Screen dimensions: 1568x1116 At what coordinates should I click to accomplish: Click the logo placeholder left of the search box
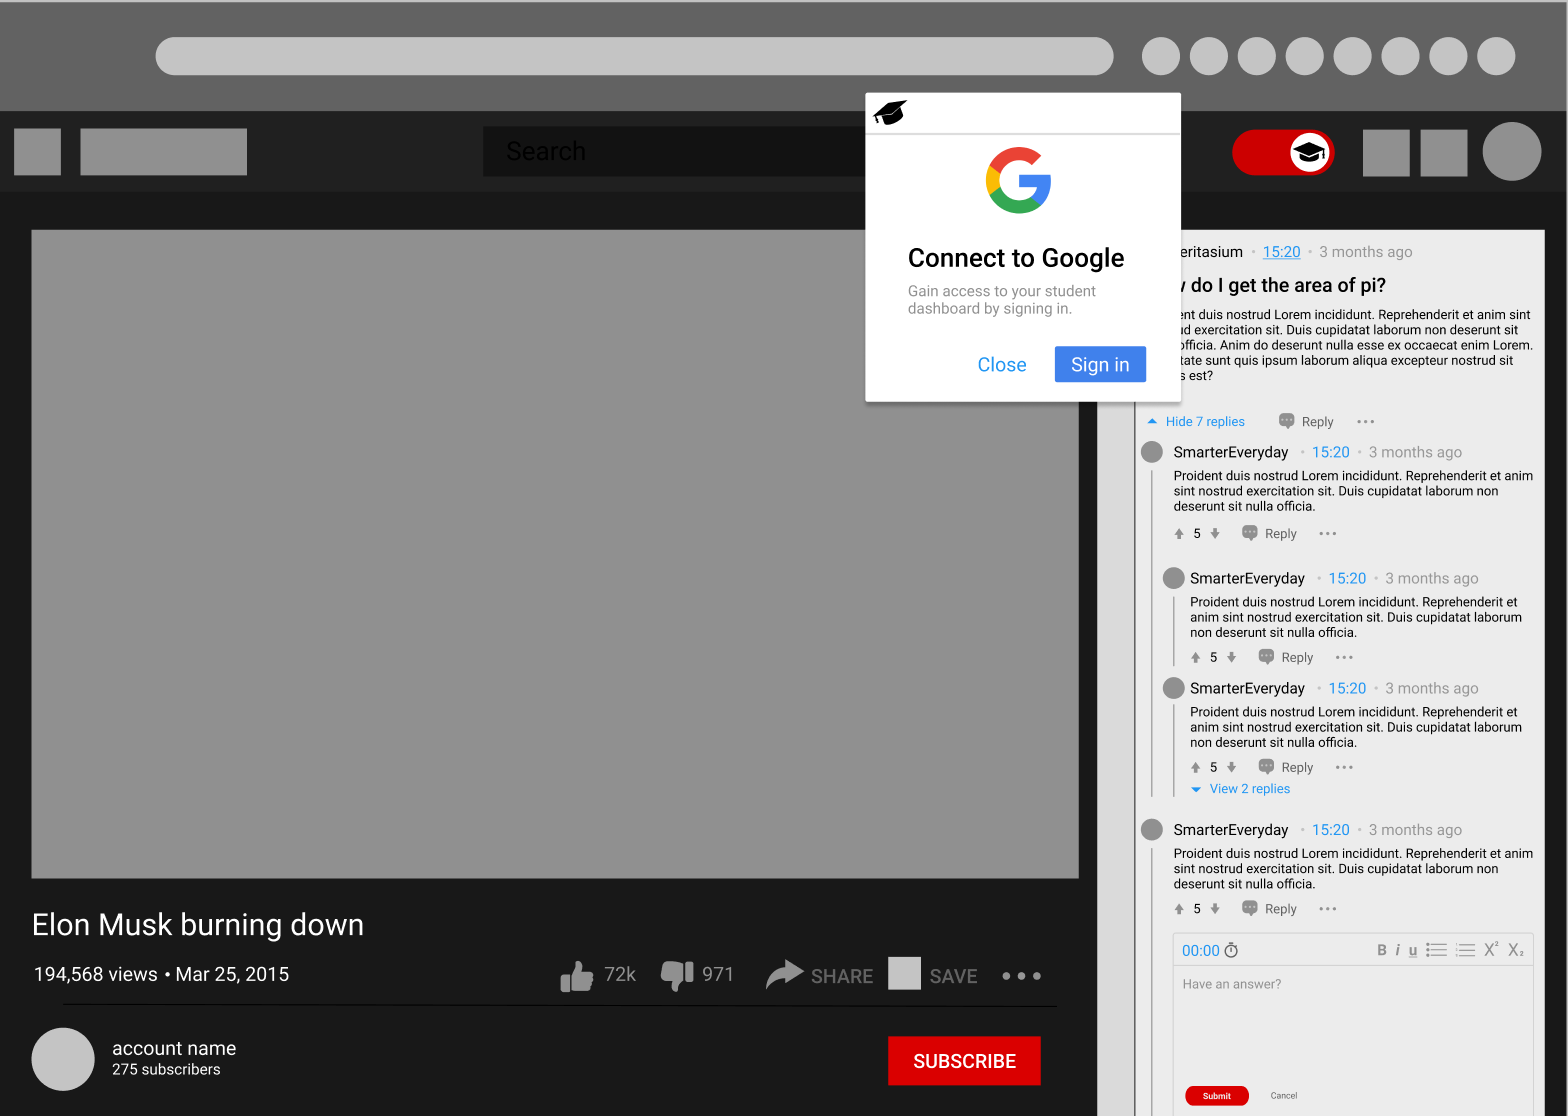click(163, 152)
